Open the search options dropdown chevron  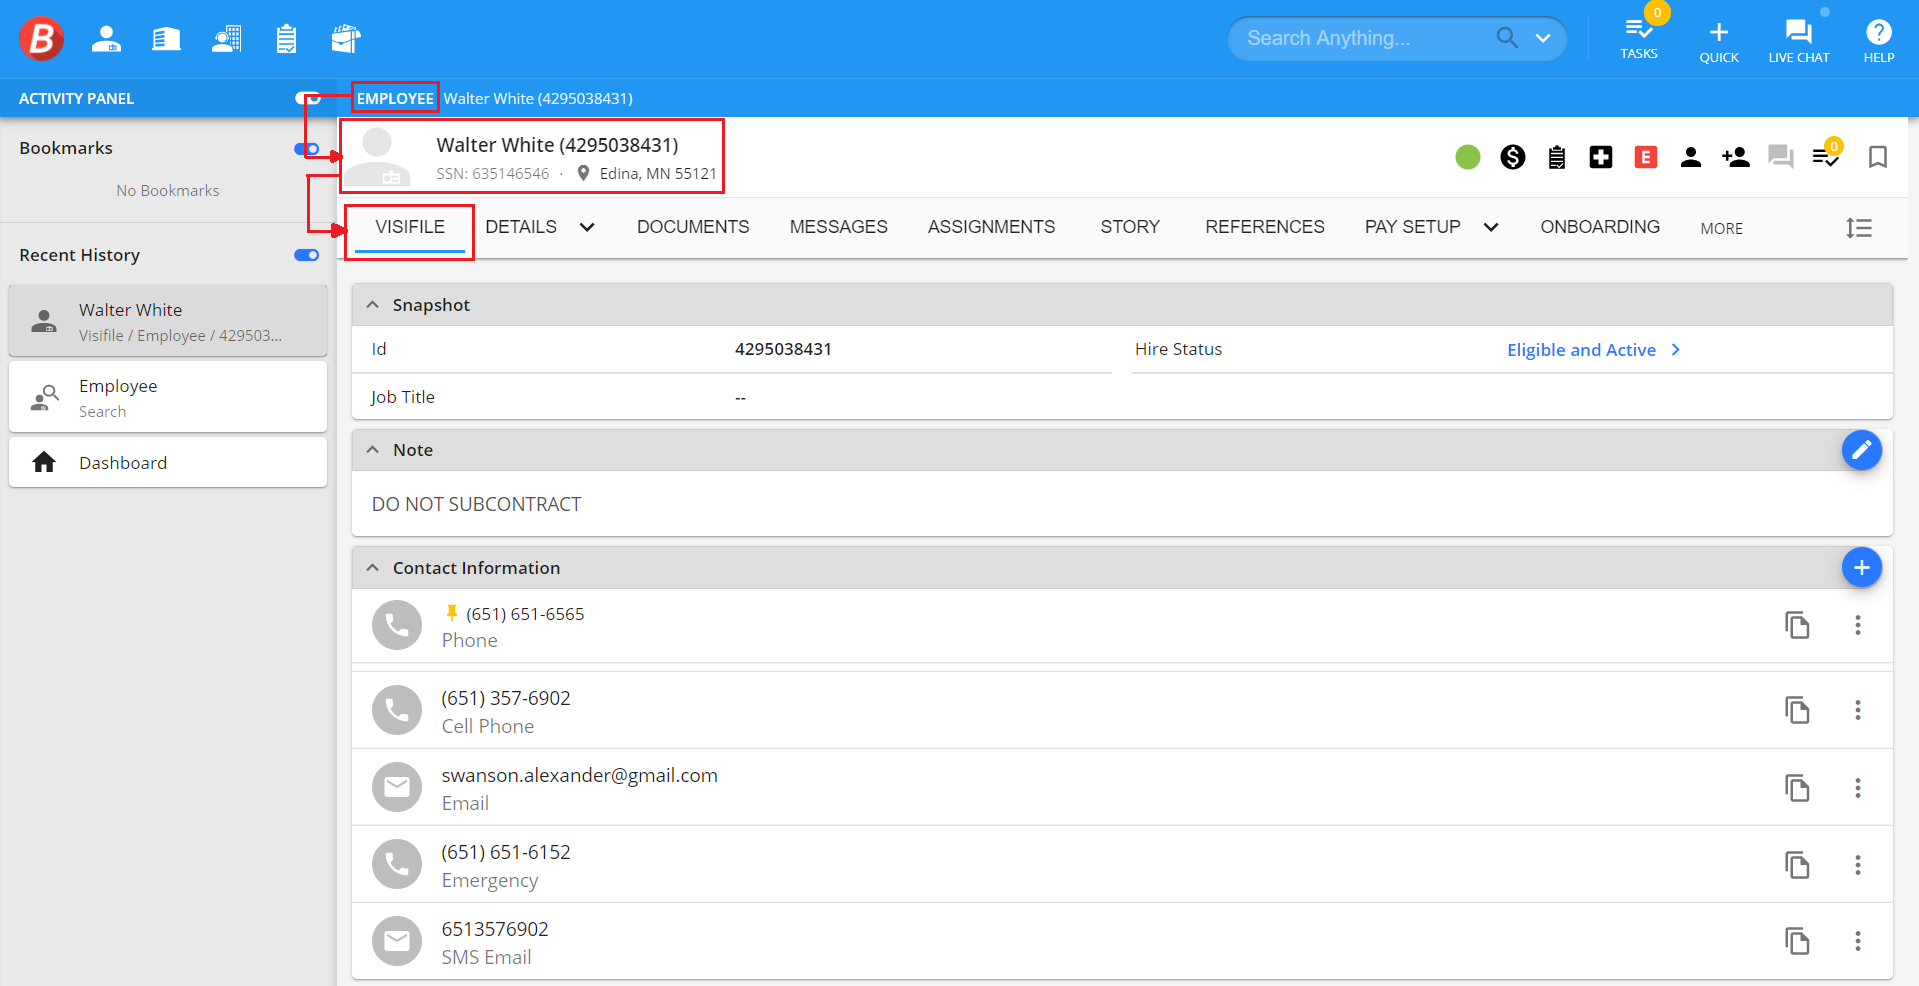tap(1543, 38)
